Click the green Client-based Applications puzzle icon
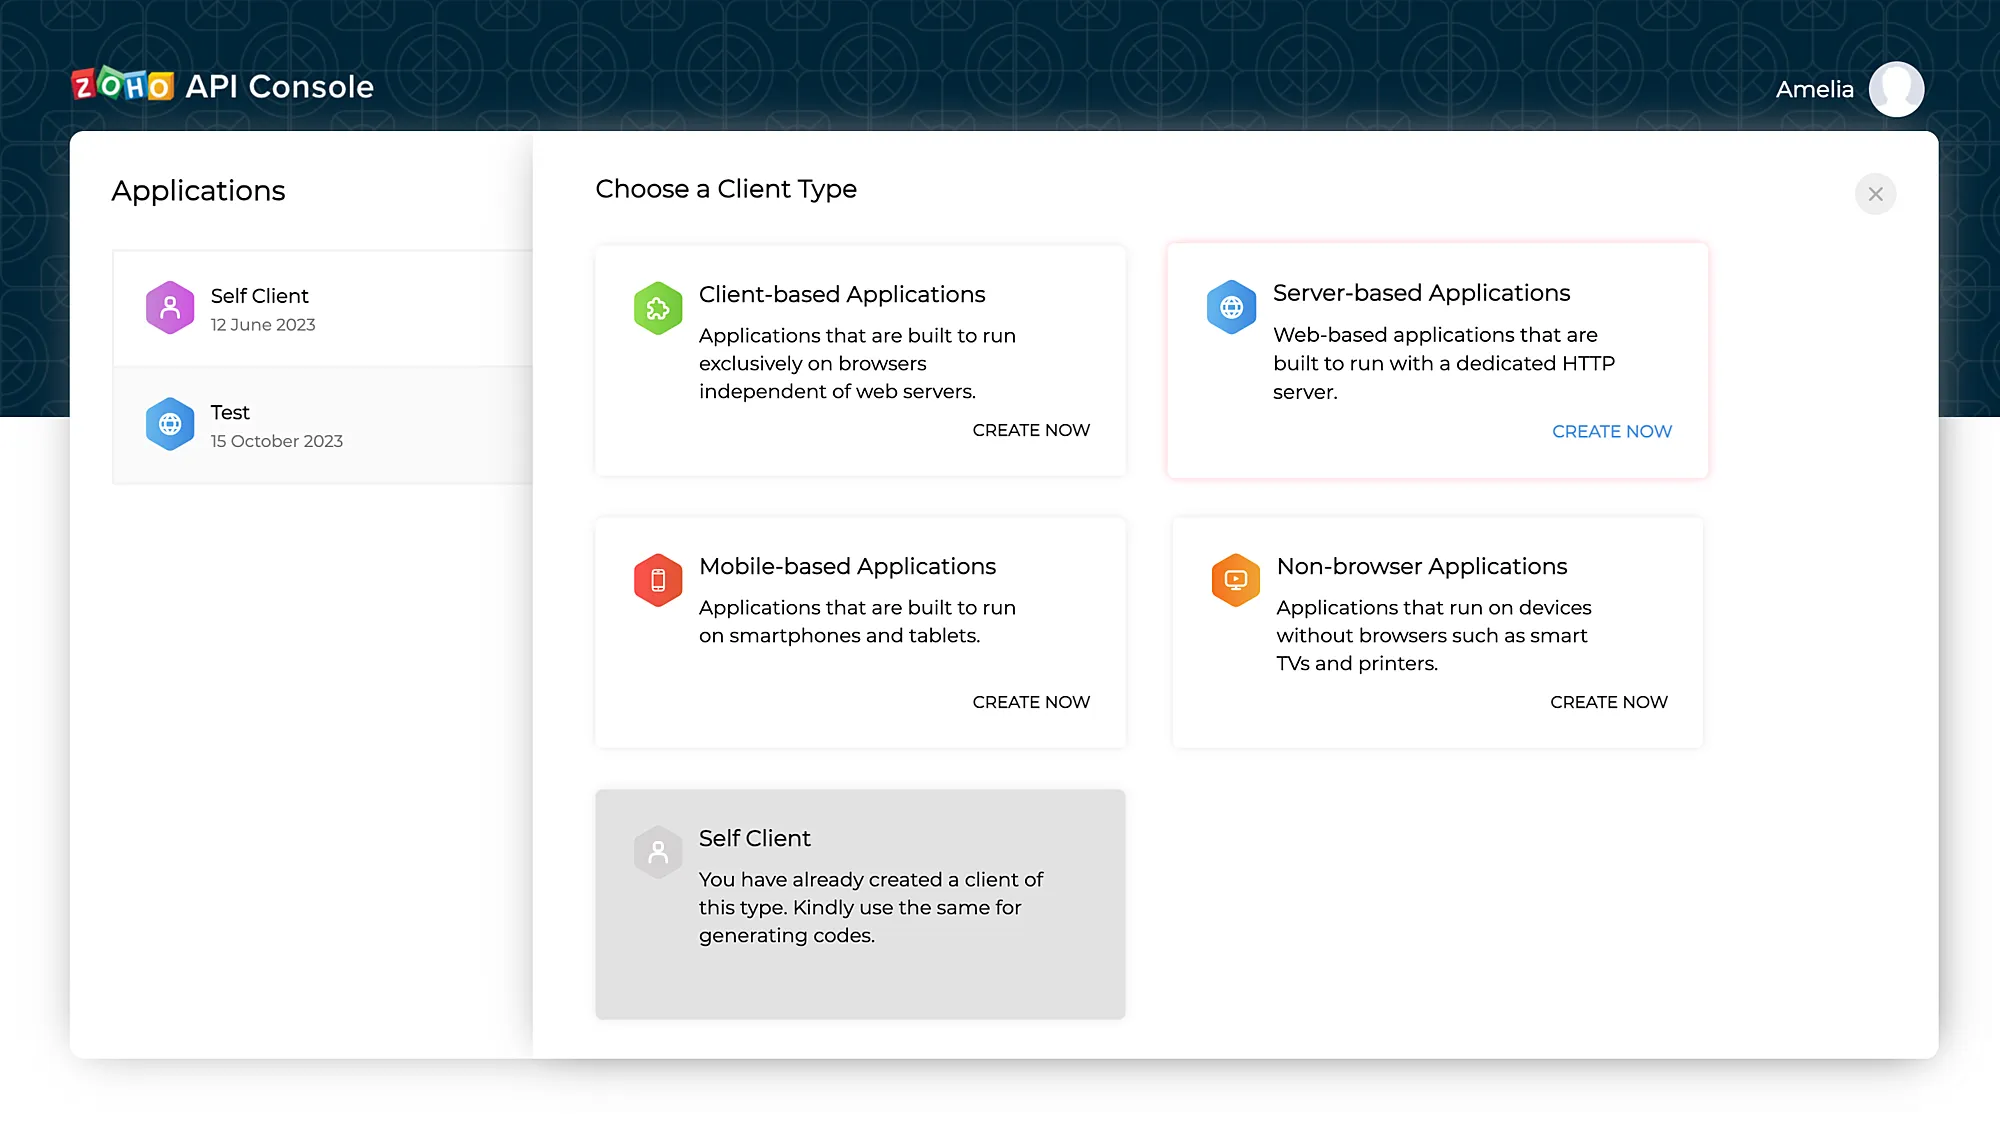 658,308
